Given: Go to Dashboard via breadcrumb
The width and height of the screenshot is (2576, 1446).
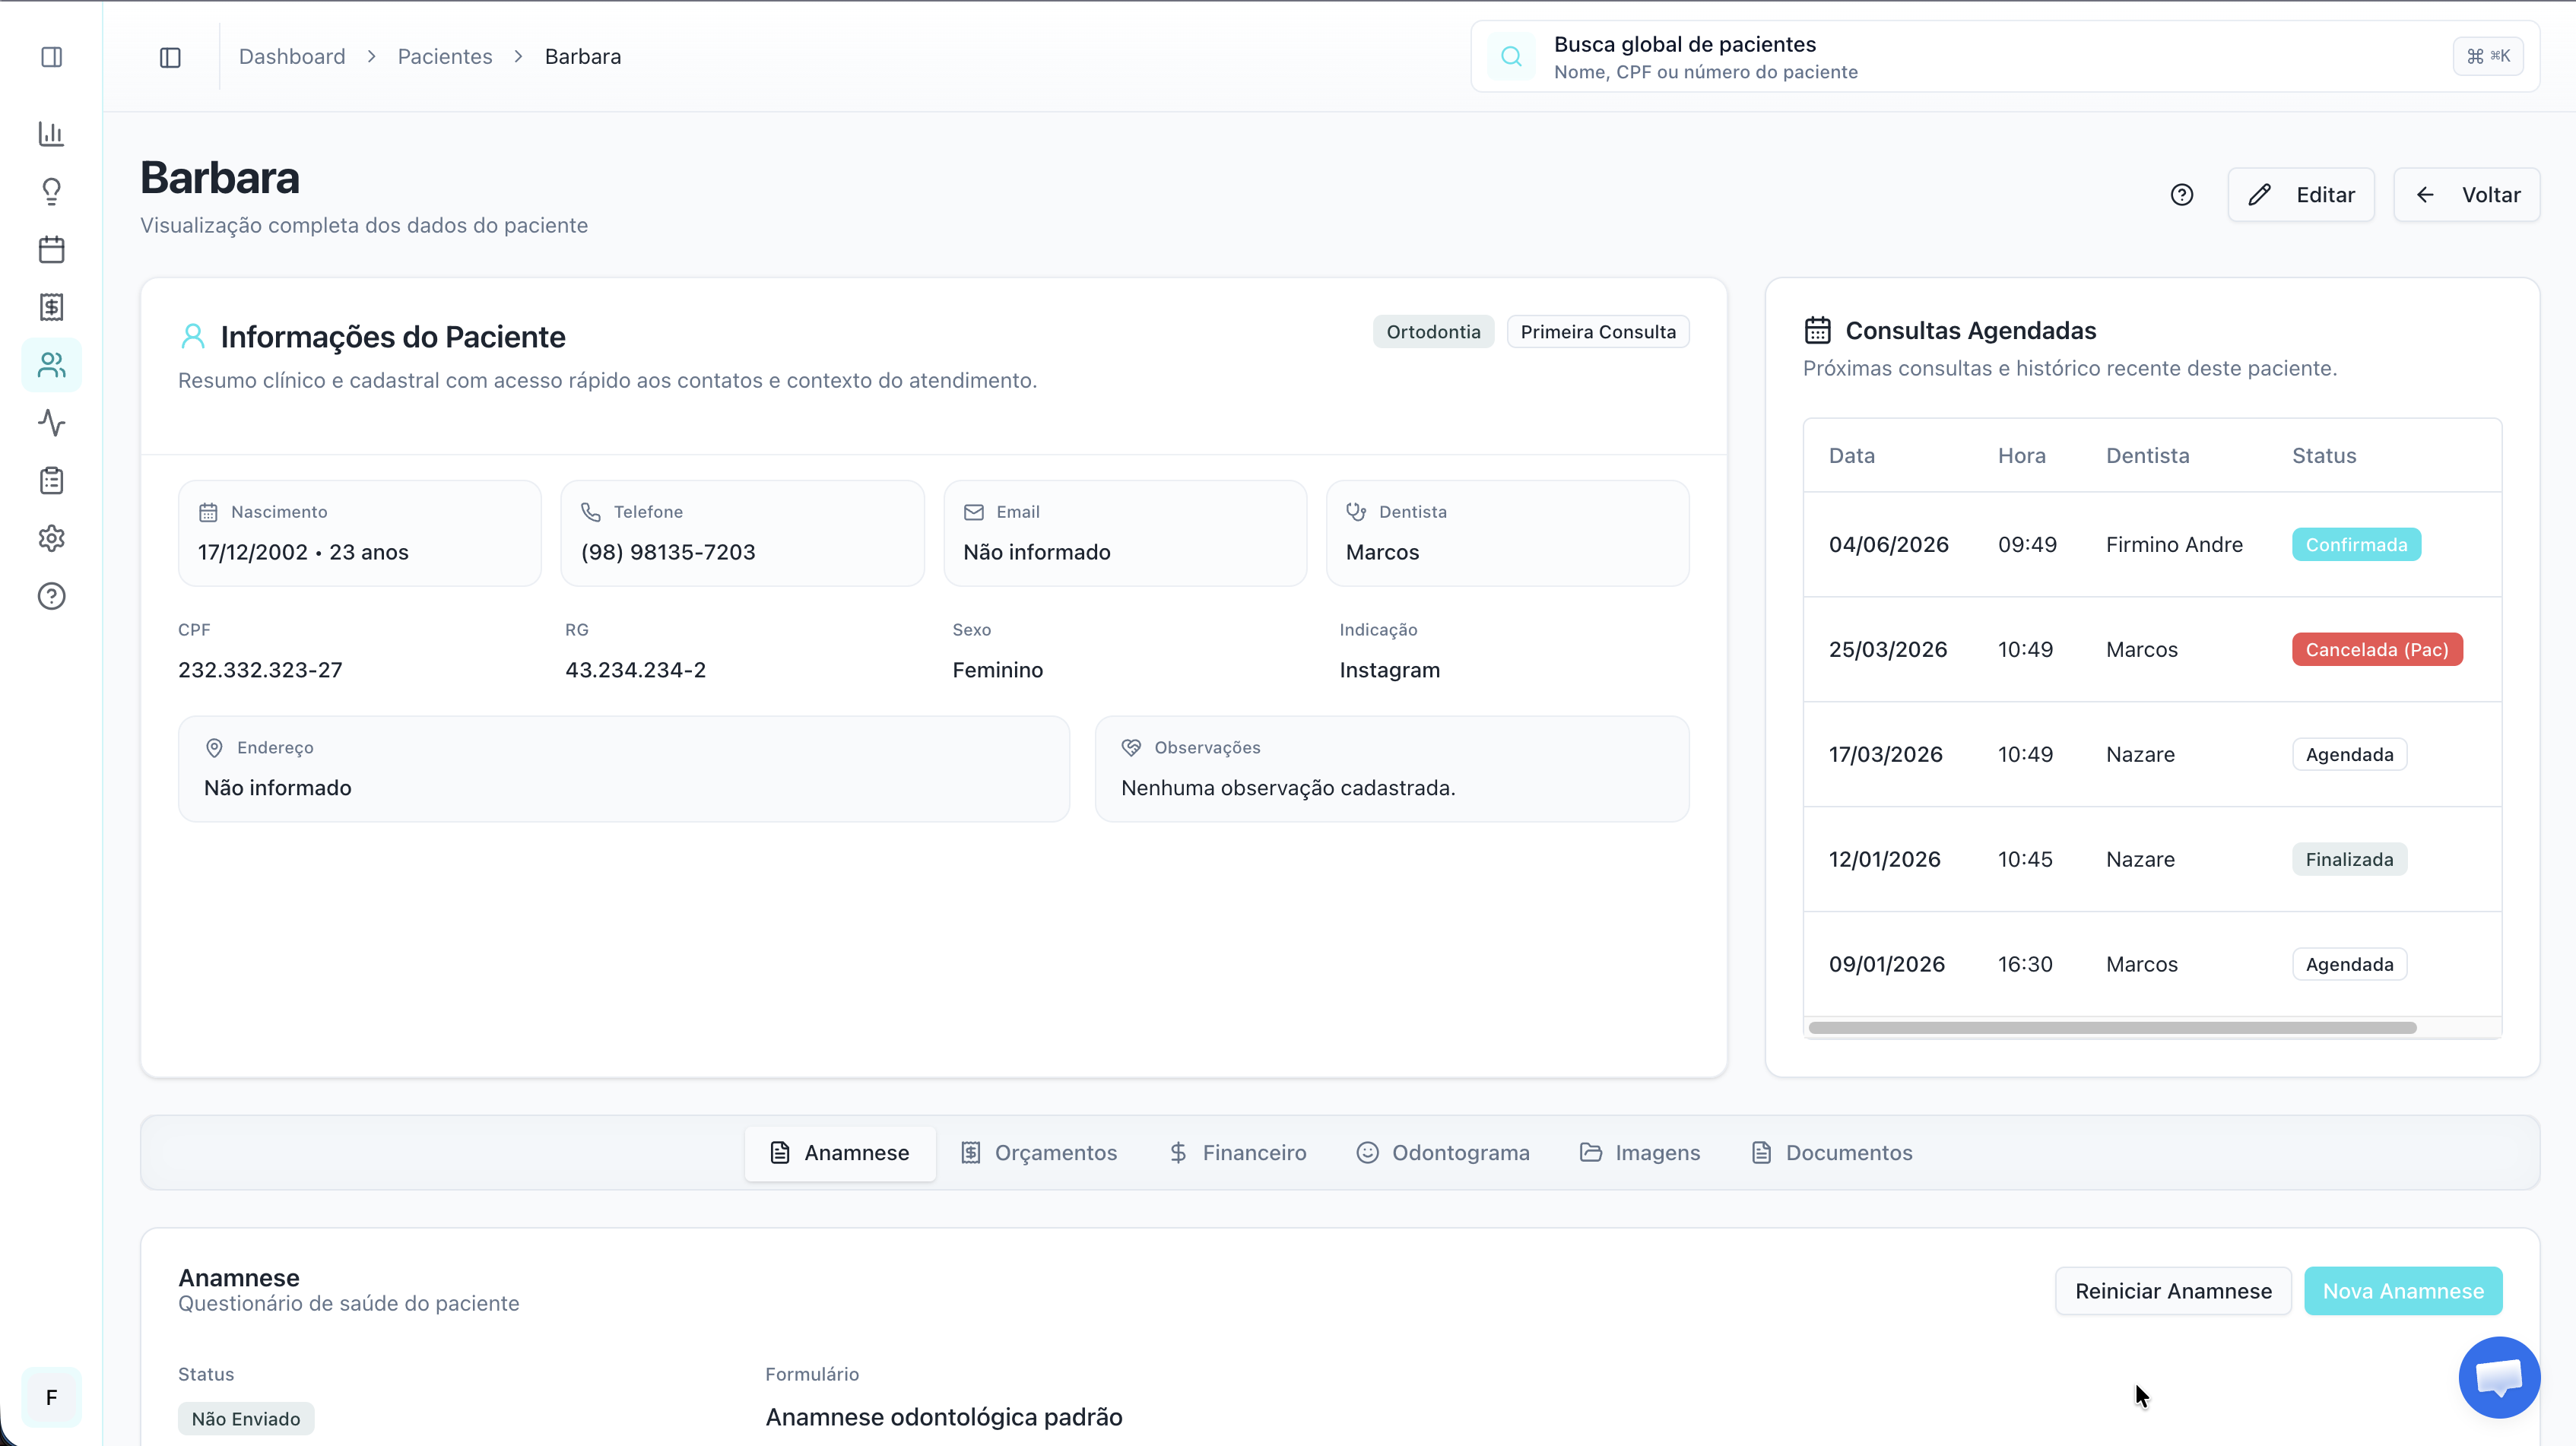Looking at the screenshot, I should pos(292,57).
